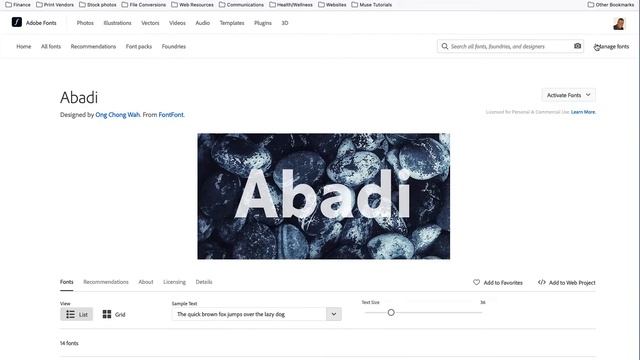
Task: Expand the Activate Fonts dropdown
Action: click(569, 95)
